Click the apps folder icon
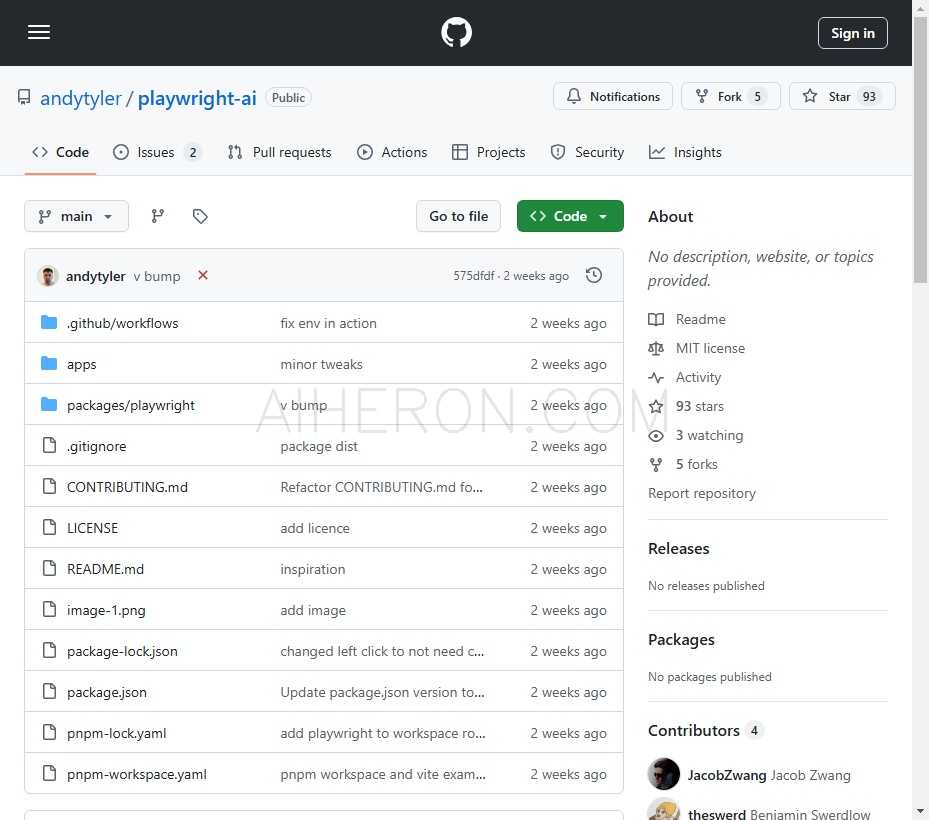This screenshot has height=820, width=929. tap(49, 363)
